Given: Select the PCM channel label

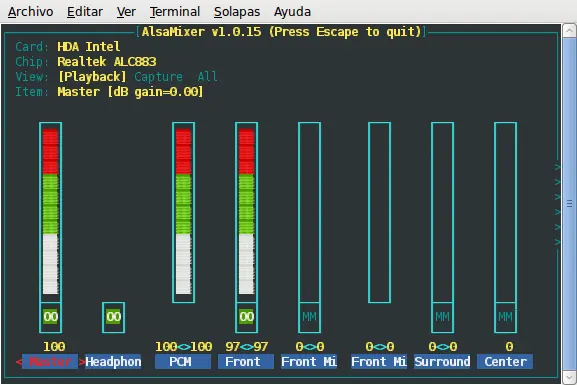Looking at the screenshot, I should pyautogui.click(x=183, y=361).
